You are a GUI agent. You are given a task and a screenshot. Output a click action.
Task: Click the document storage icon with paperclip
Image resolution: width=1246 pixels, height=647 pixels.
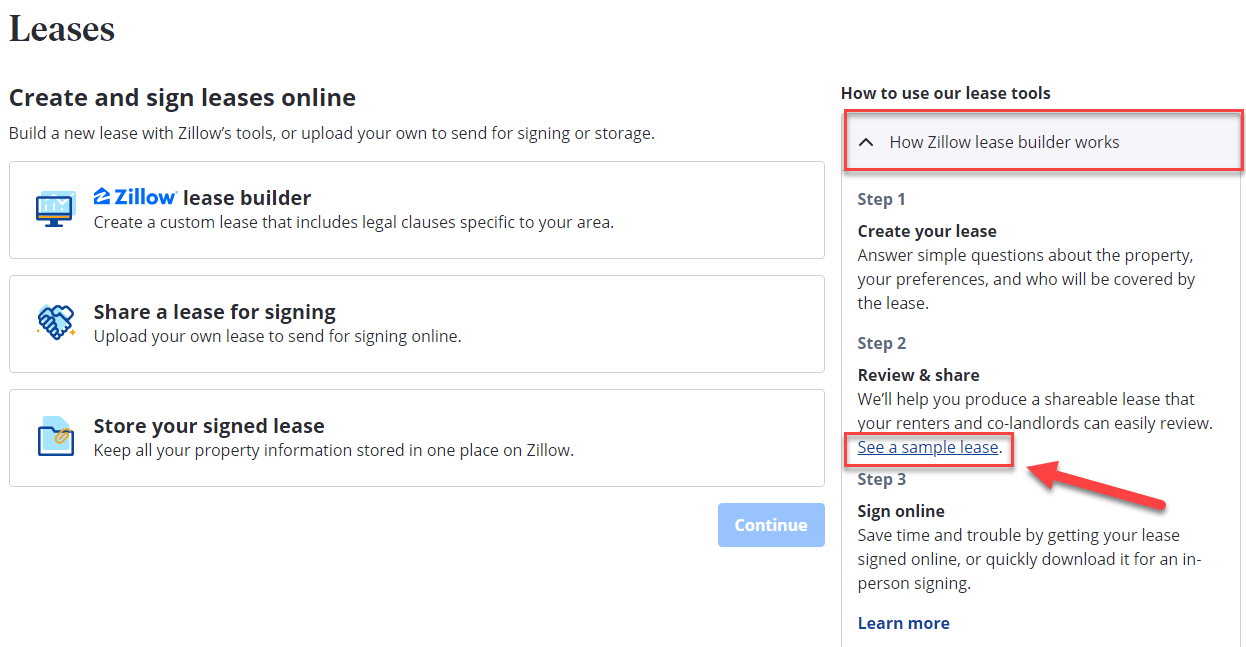55,436
